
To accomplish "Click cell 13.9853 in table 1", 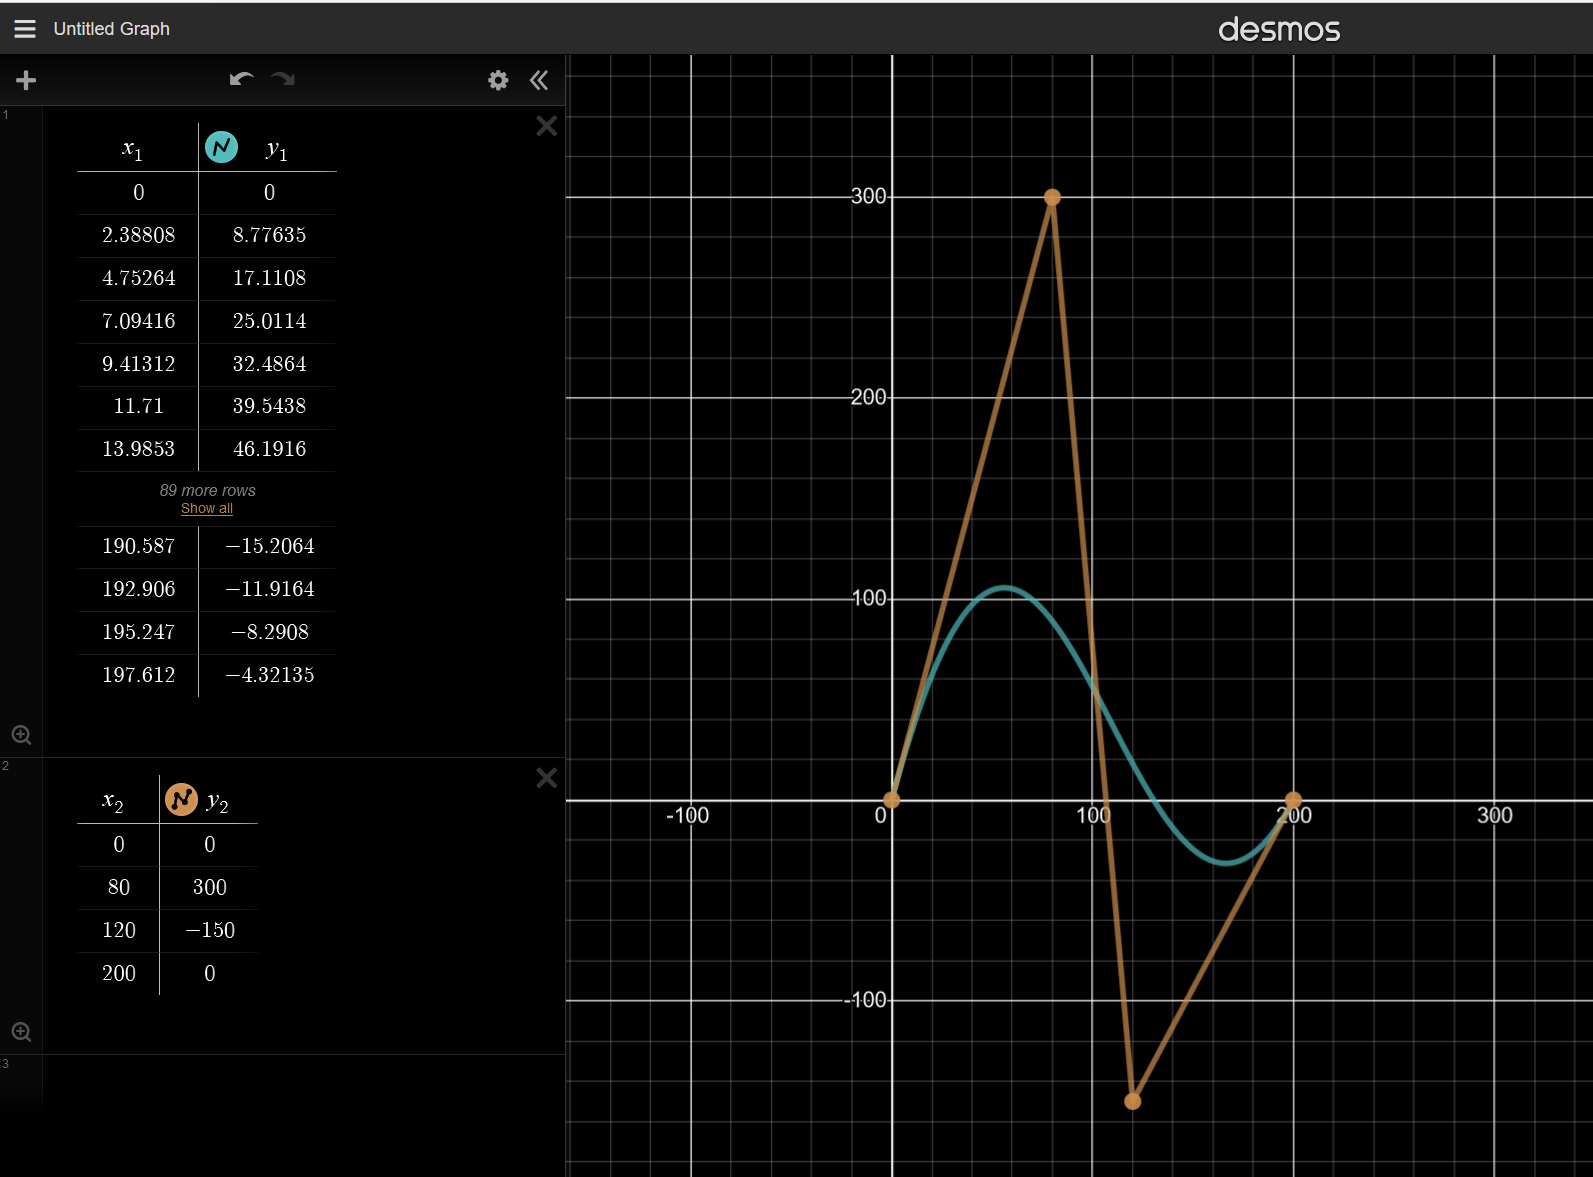I will pyautogui.click(x=138, y=449).
